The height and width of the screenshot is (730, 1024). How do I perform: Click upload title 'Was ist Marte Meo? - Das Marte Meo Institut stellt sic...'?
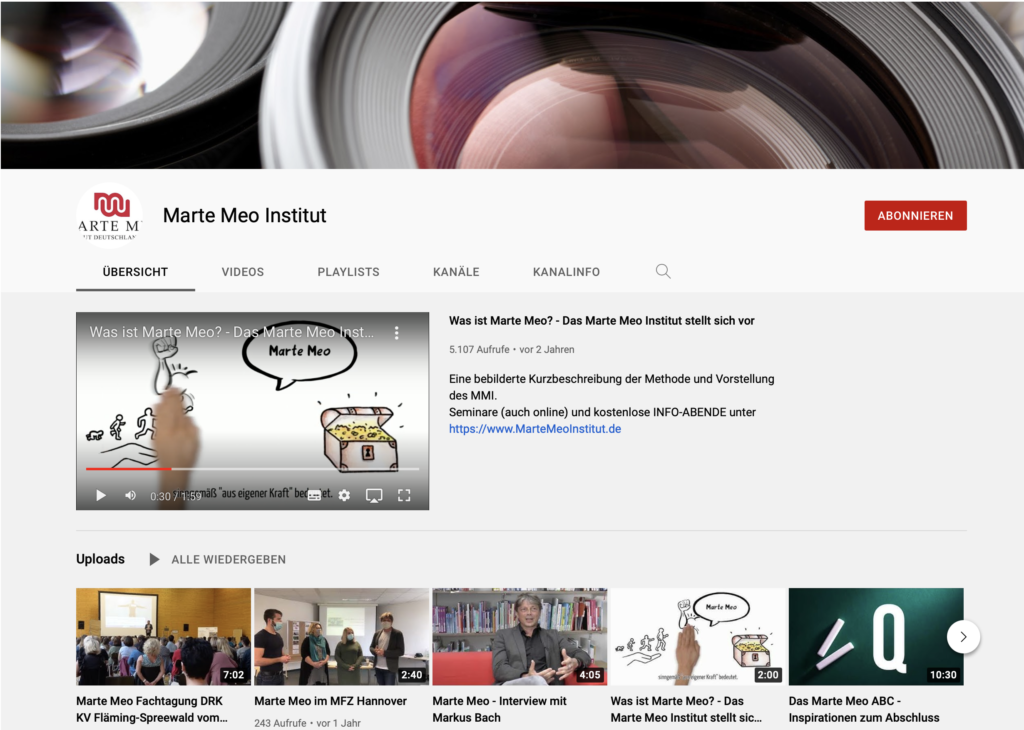[686, 709]
